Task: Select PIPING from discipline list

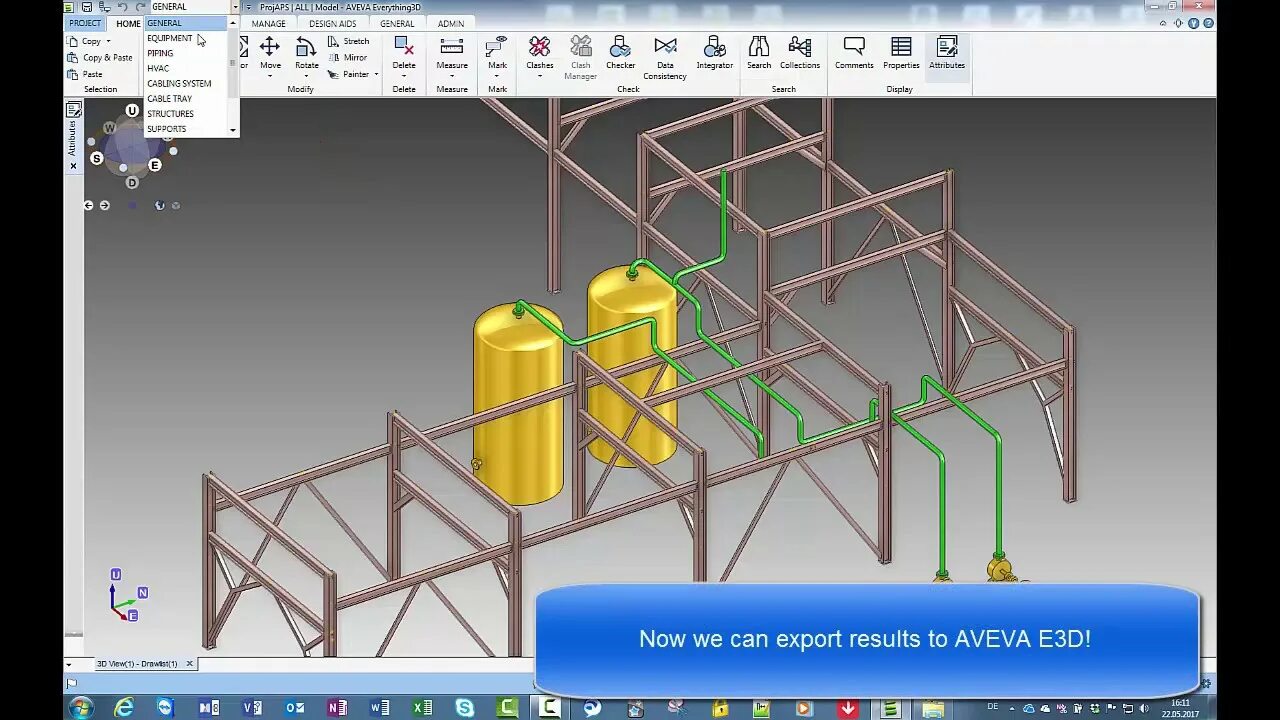Action: click(186, 53)
